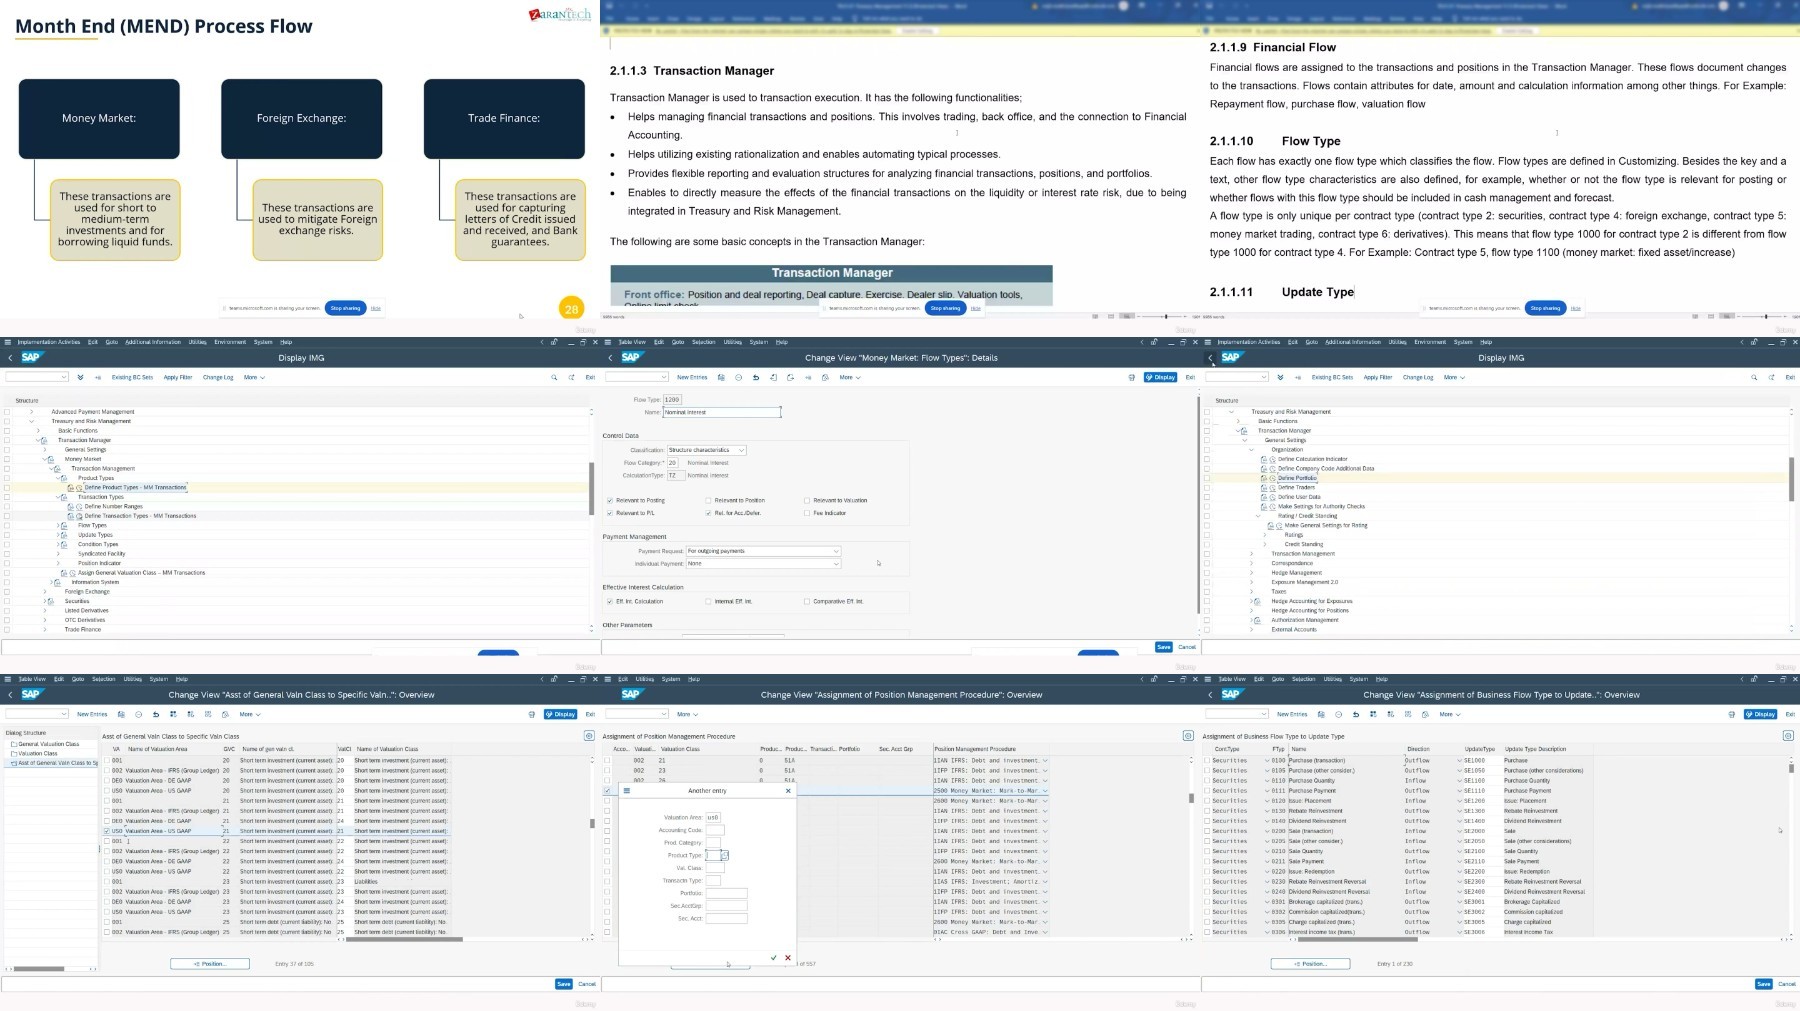Click the Copy As icon in Flow Types Details
This screenshot has width=1800, height=1011.
click(722, 377)
